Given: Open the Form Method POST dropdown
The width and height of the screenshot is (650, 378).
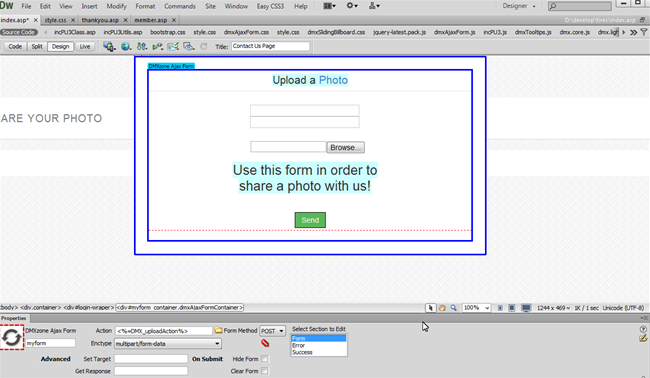Looking at the screenshot, I should pos(272,331).
